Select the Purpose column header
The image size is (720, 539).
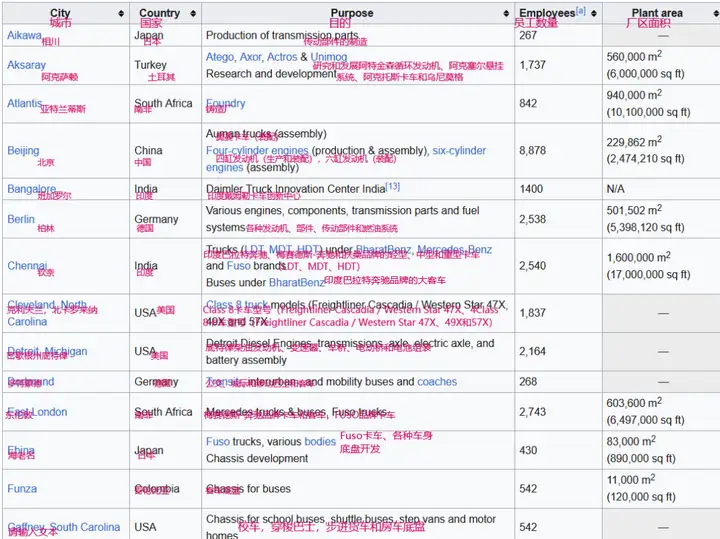coord(352,13)
